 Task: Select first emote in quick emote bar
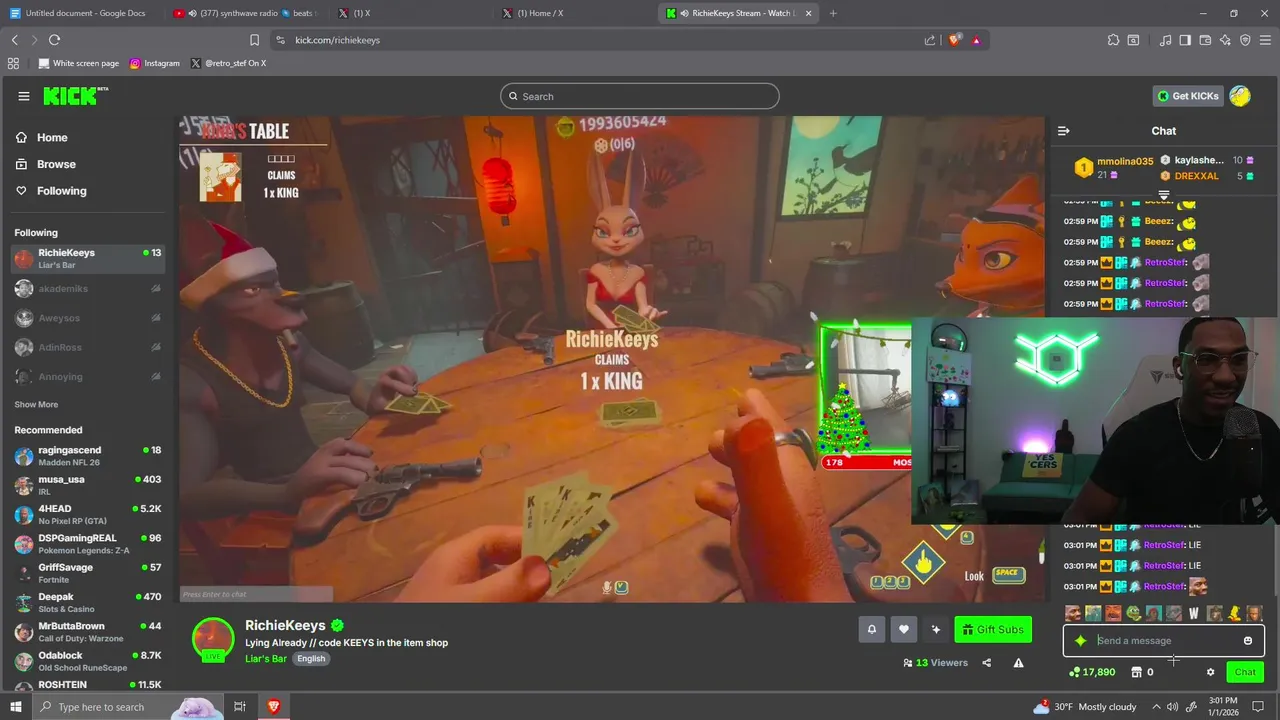coord(1073,613)
